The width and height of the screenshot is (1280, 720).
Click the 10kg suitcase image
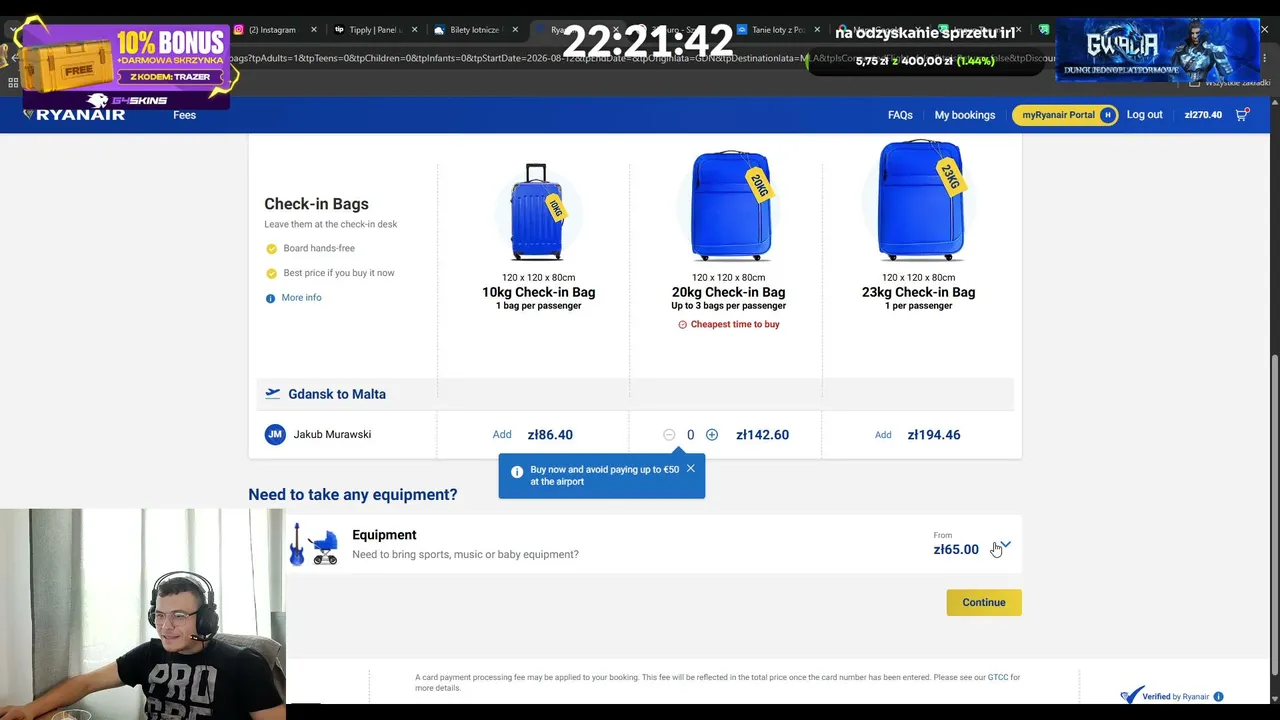(x=538, y=212)
